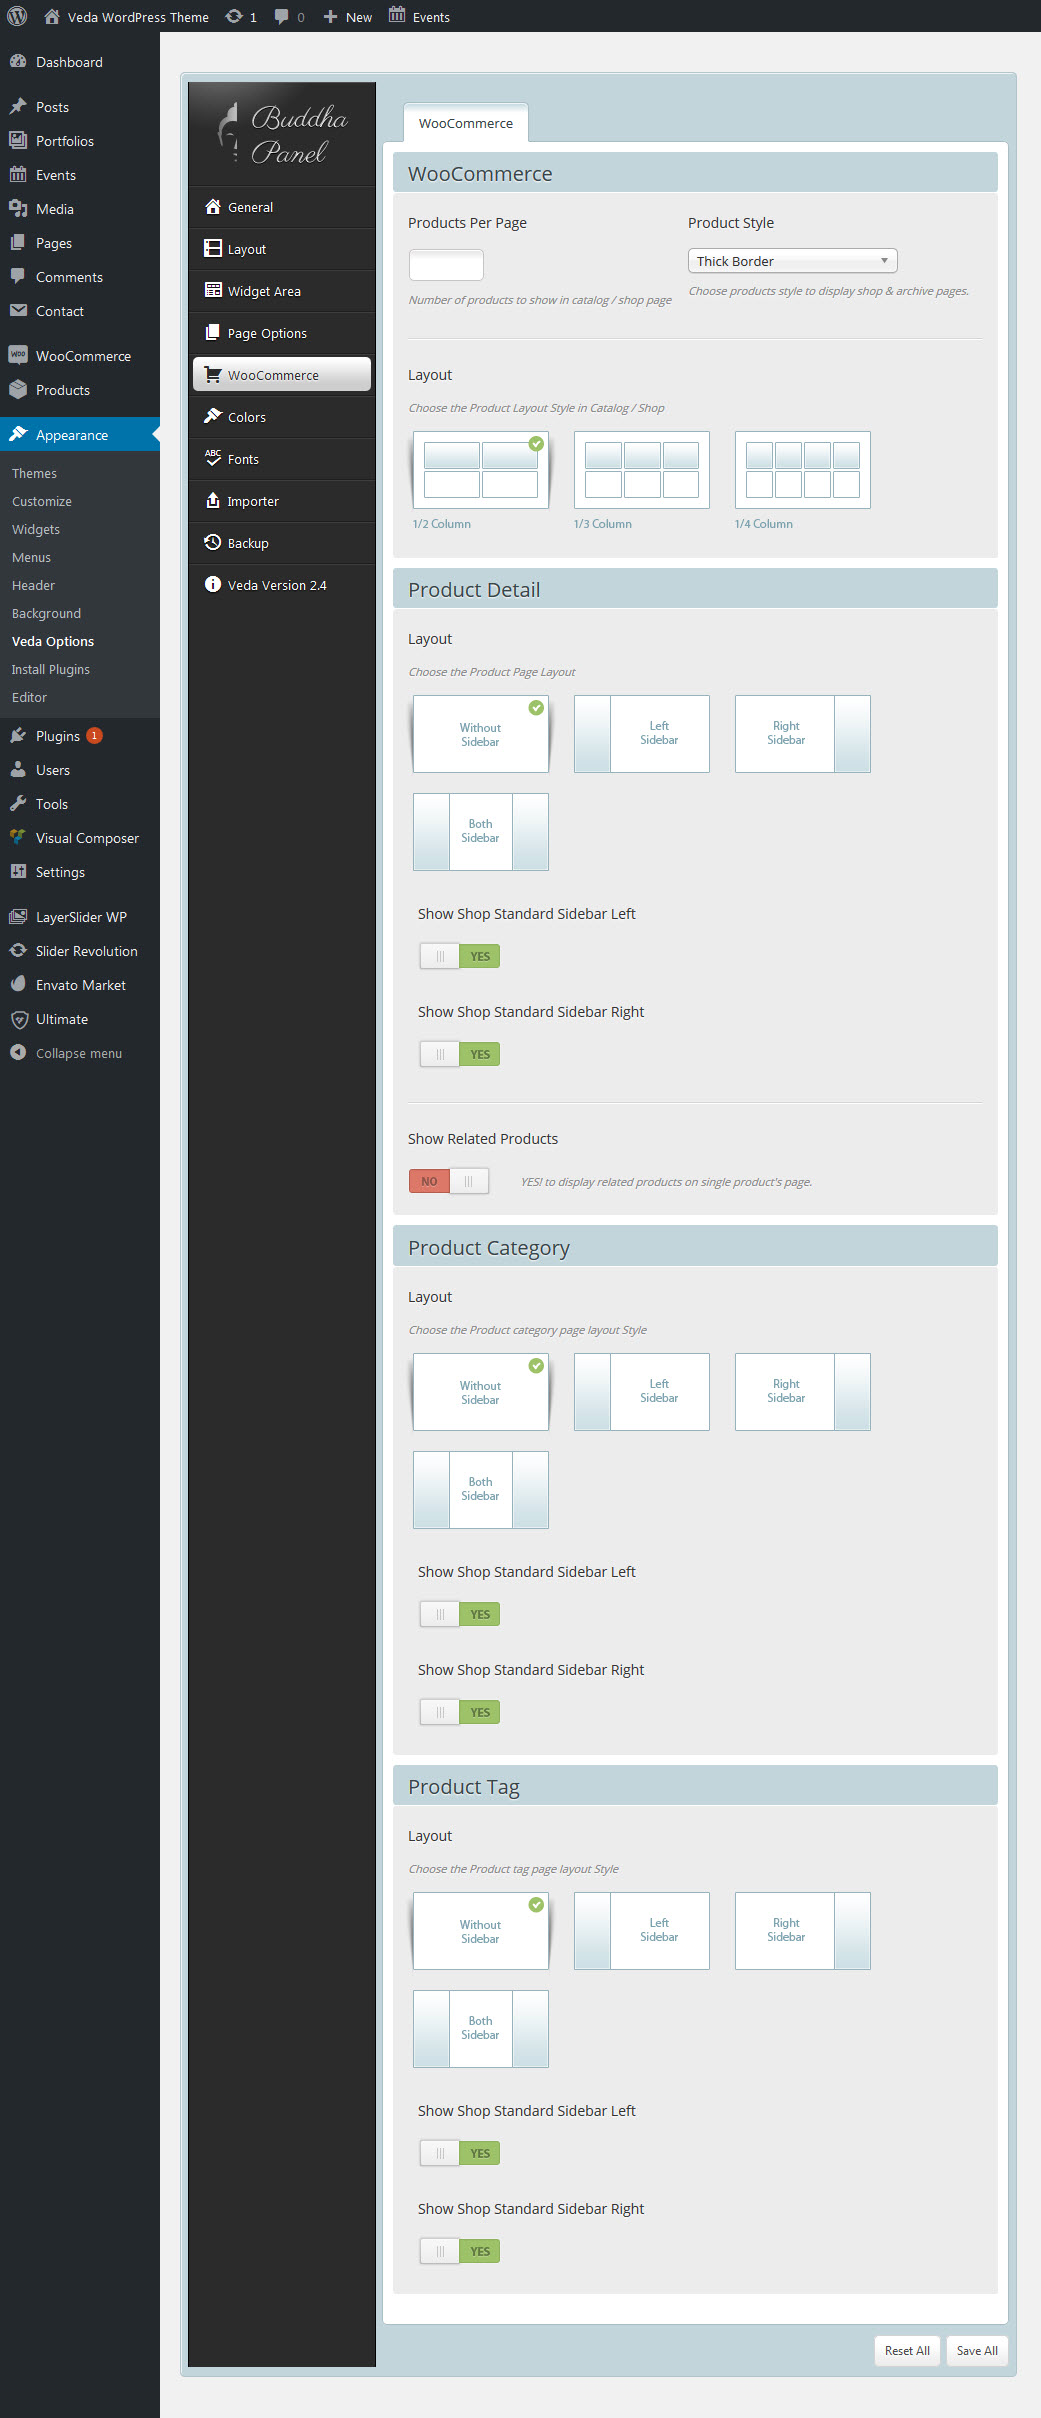1041x2418 pixels.
Task: Click the Products box icon in sidebar
Action: pos(18,389)
